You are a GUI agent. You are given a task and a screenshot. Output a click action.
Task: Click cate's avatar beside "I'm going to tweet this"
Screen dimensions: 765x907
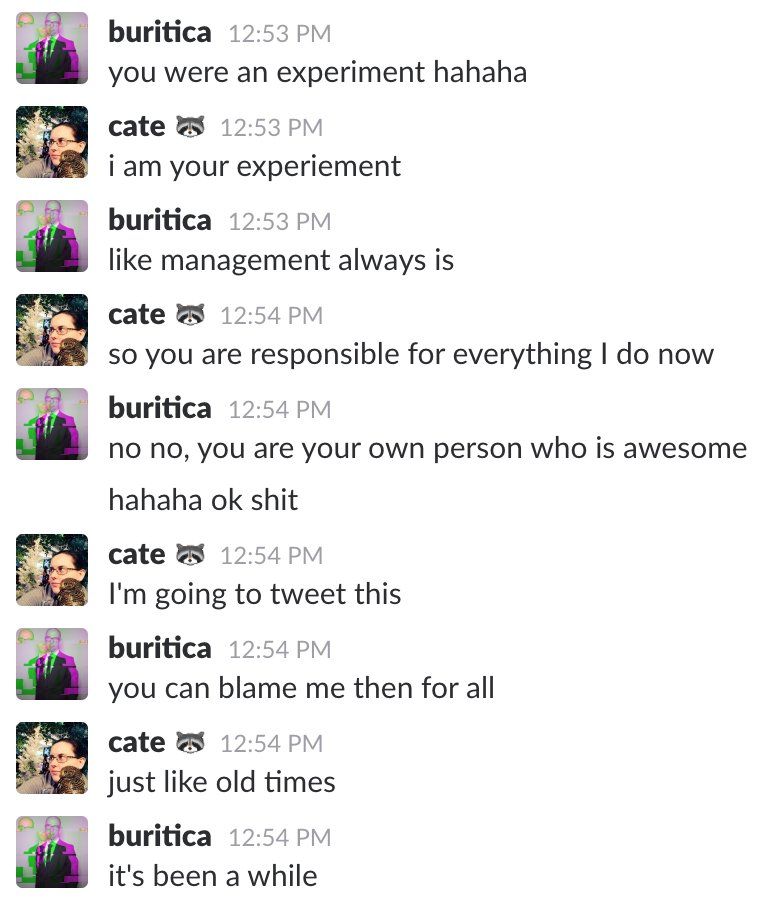pos(52,570)
